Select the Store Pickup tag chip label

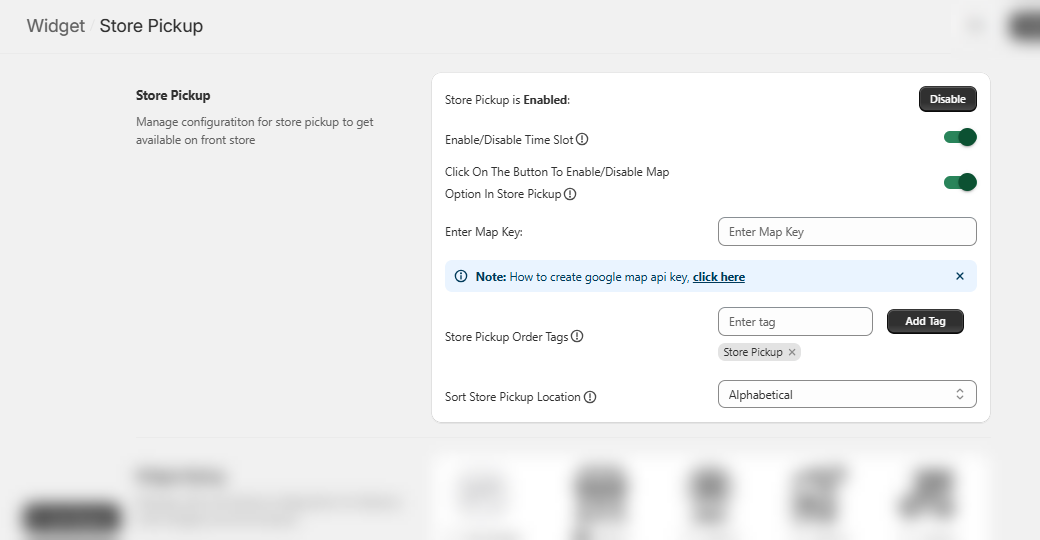pos(752,353)
